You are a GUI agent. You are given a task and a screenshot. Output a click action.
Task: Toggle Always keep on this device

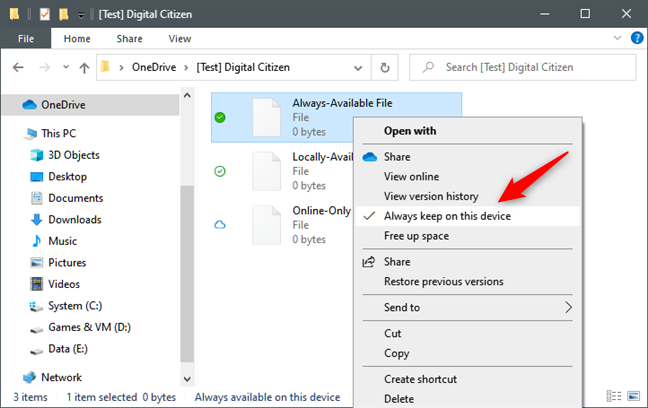point(468,216)
